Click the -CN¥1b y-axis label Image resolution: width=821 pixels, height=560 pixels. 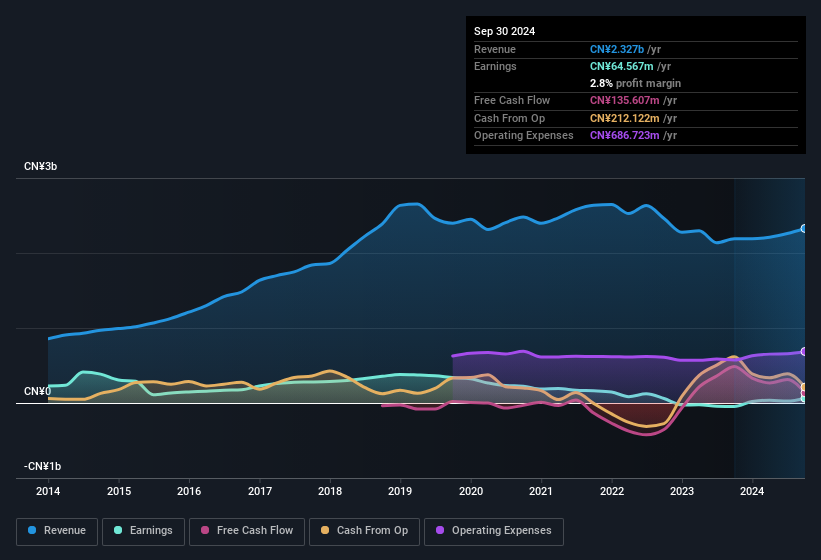click(42, 466)
